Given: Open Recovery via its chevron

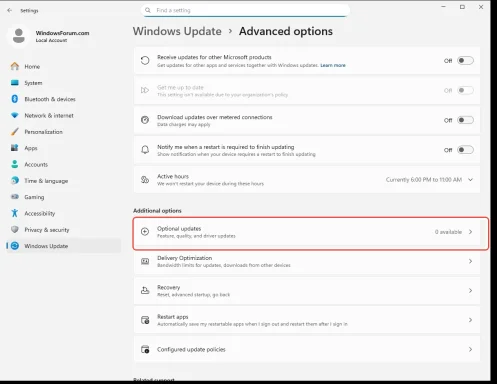Looking at the screenshot, I should click(x=470, y=291).
